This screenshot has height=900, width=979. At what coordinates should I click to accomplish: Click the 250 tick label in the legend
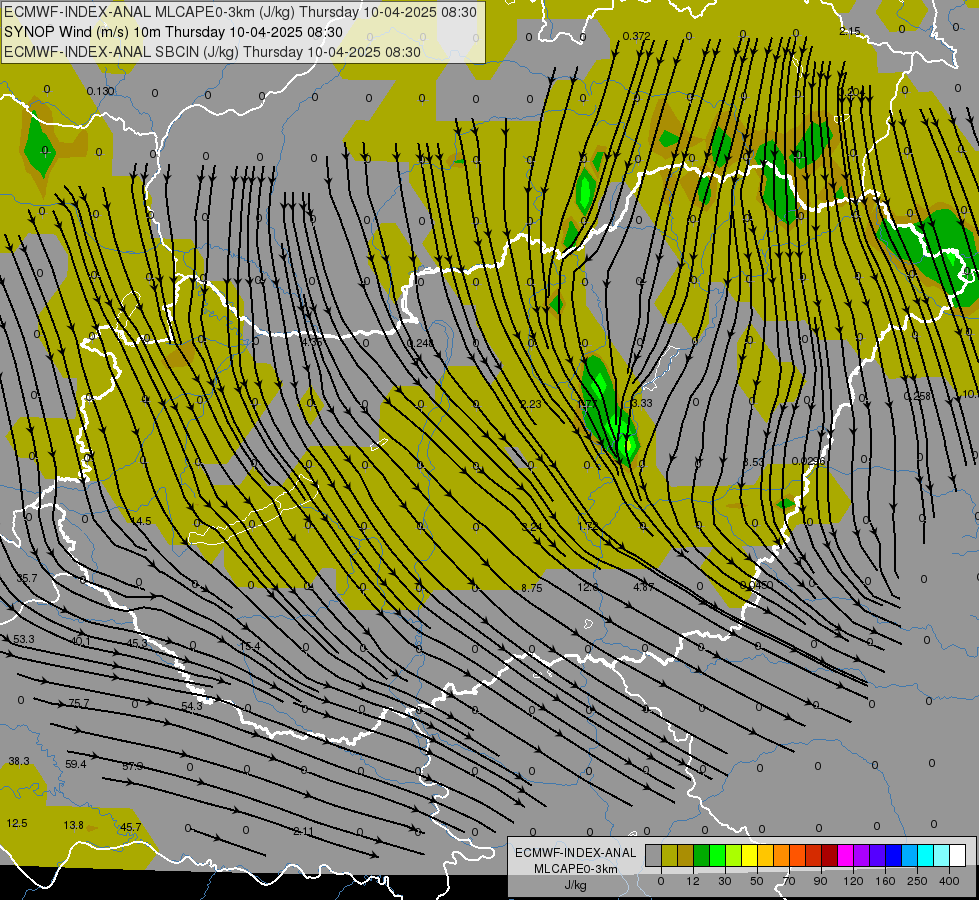(x=917, y=881)
